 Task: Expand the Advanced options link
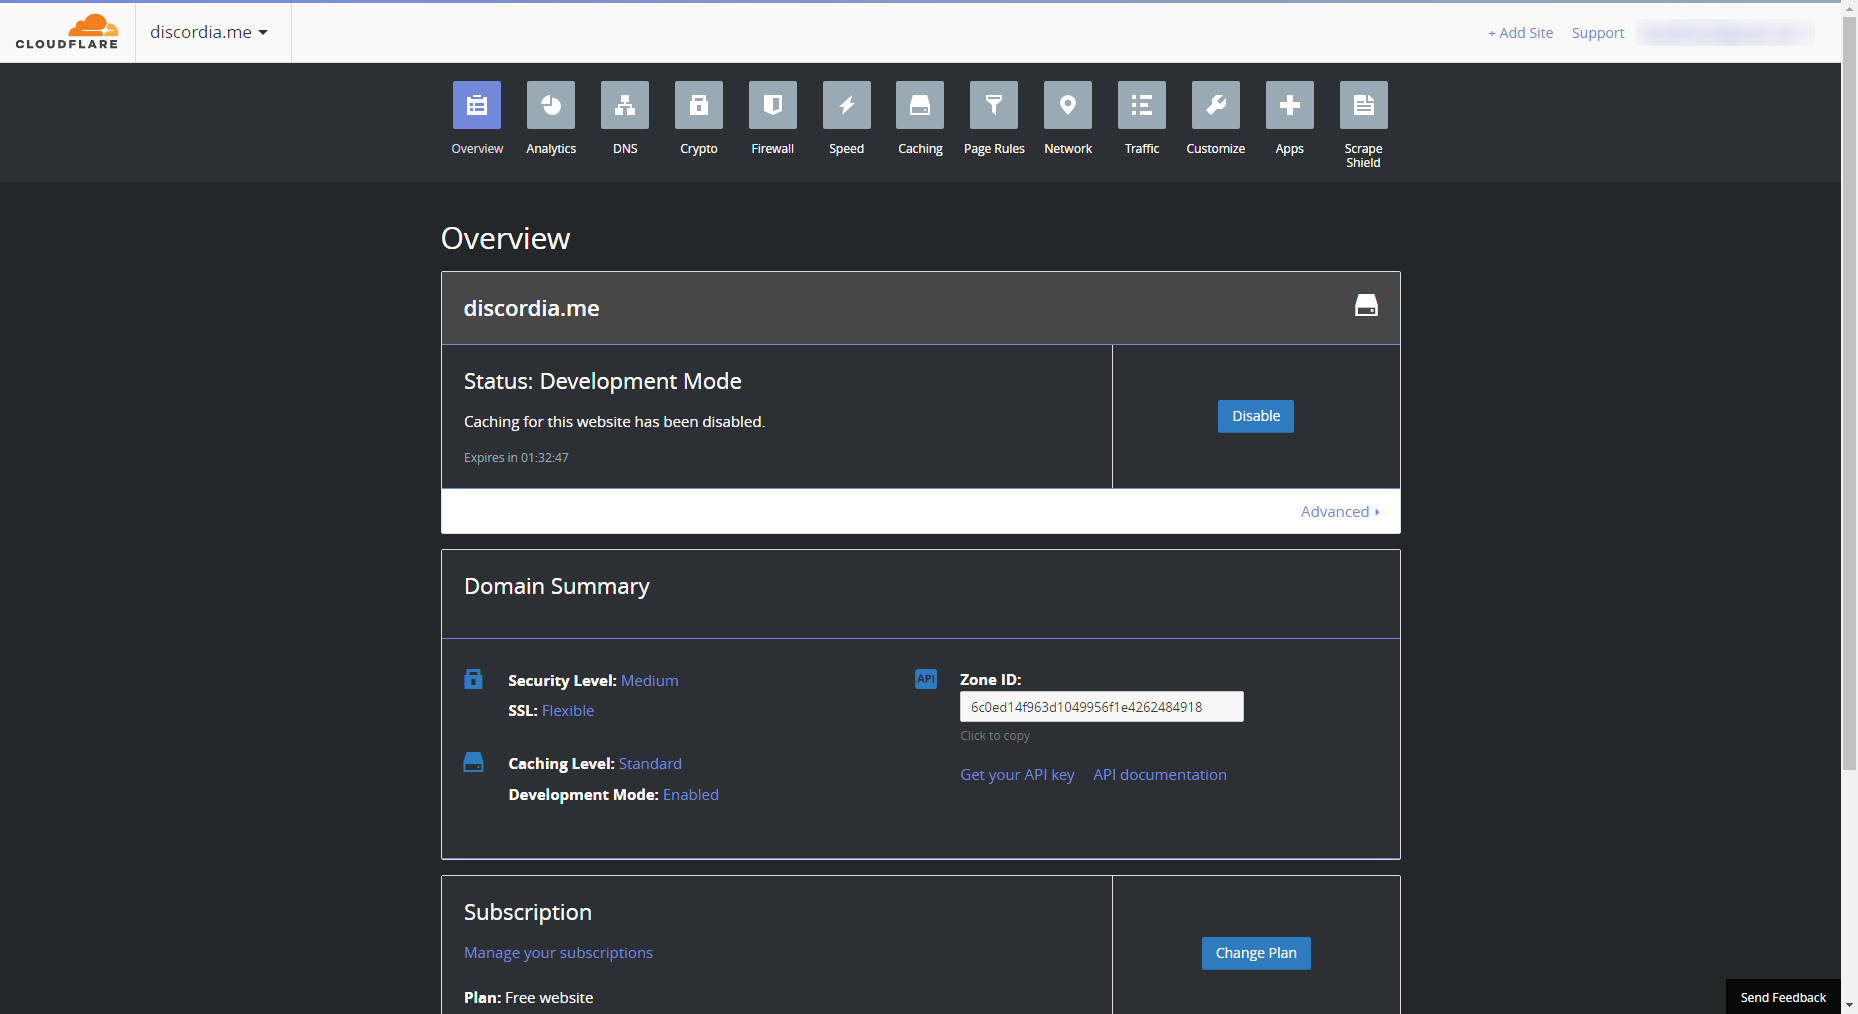pyautogui.click(x=1340, y=512)
